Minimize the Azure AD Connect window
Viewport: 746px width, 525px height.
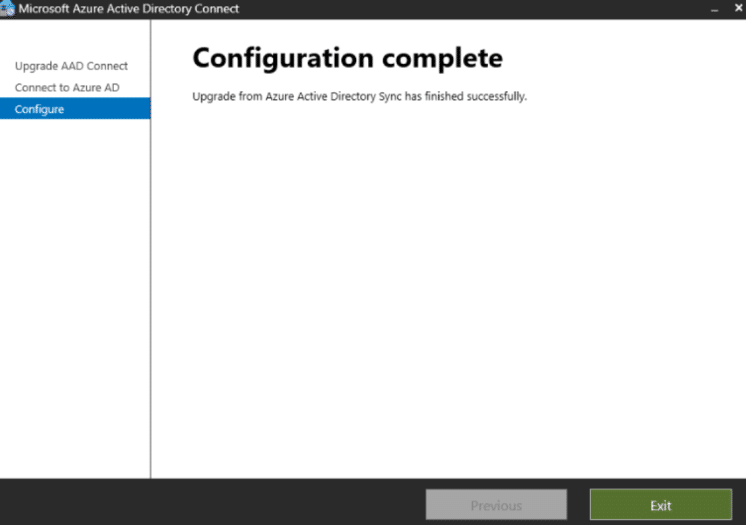[x=715, y=9]
